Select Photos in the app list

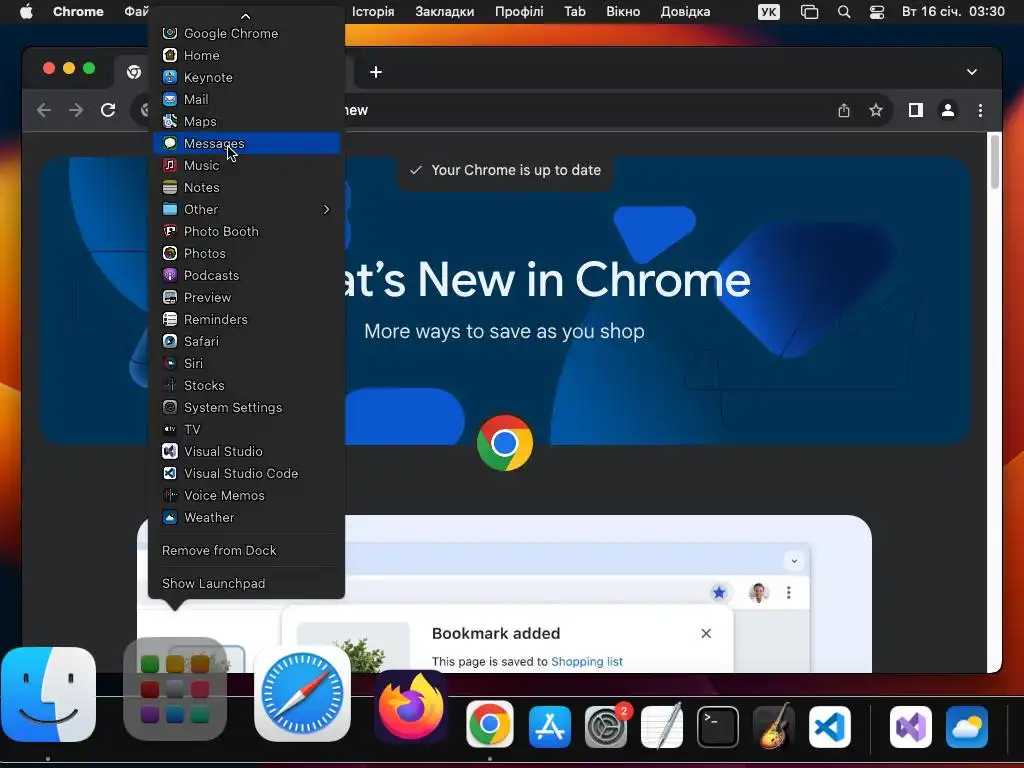coord(247,253)
